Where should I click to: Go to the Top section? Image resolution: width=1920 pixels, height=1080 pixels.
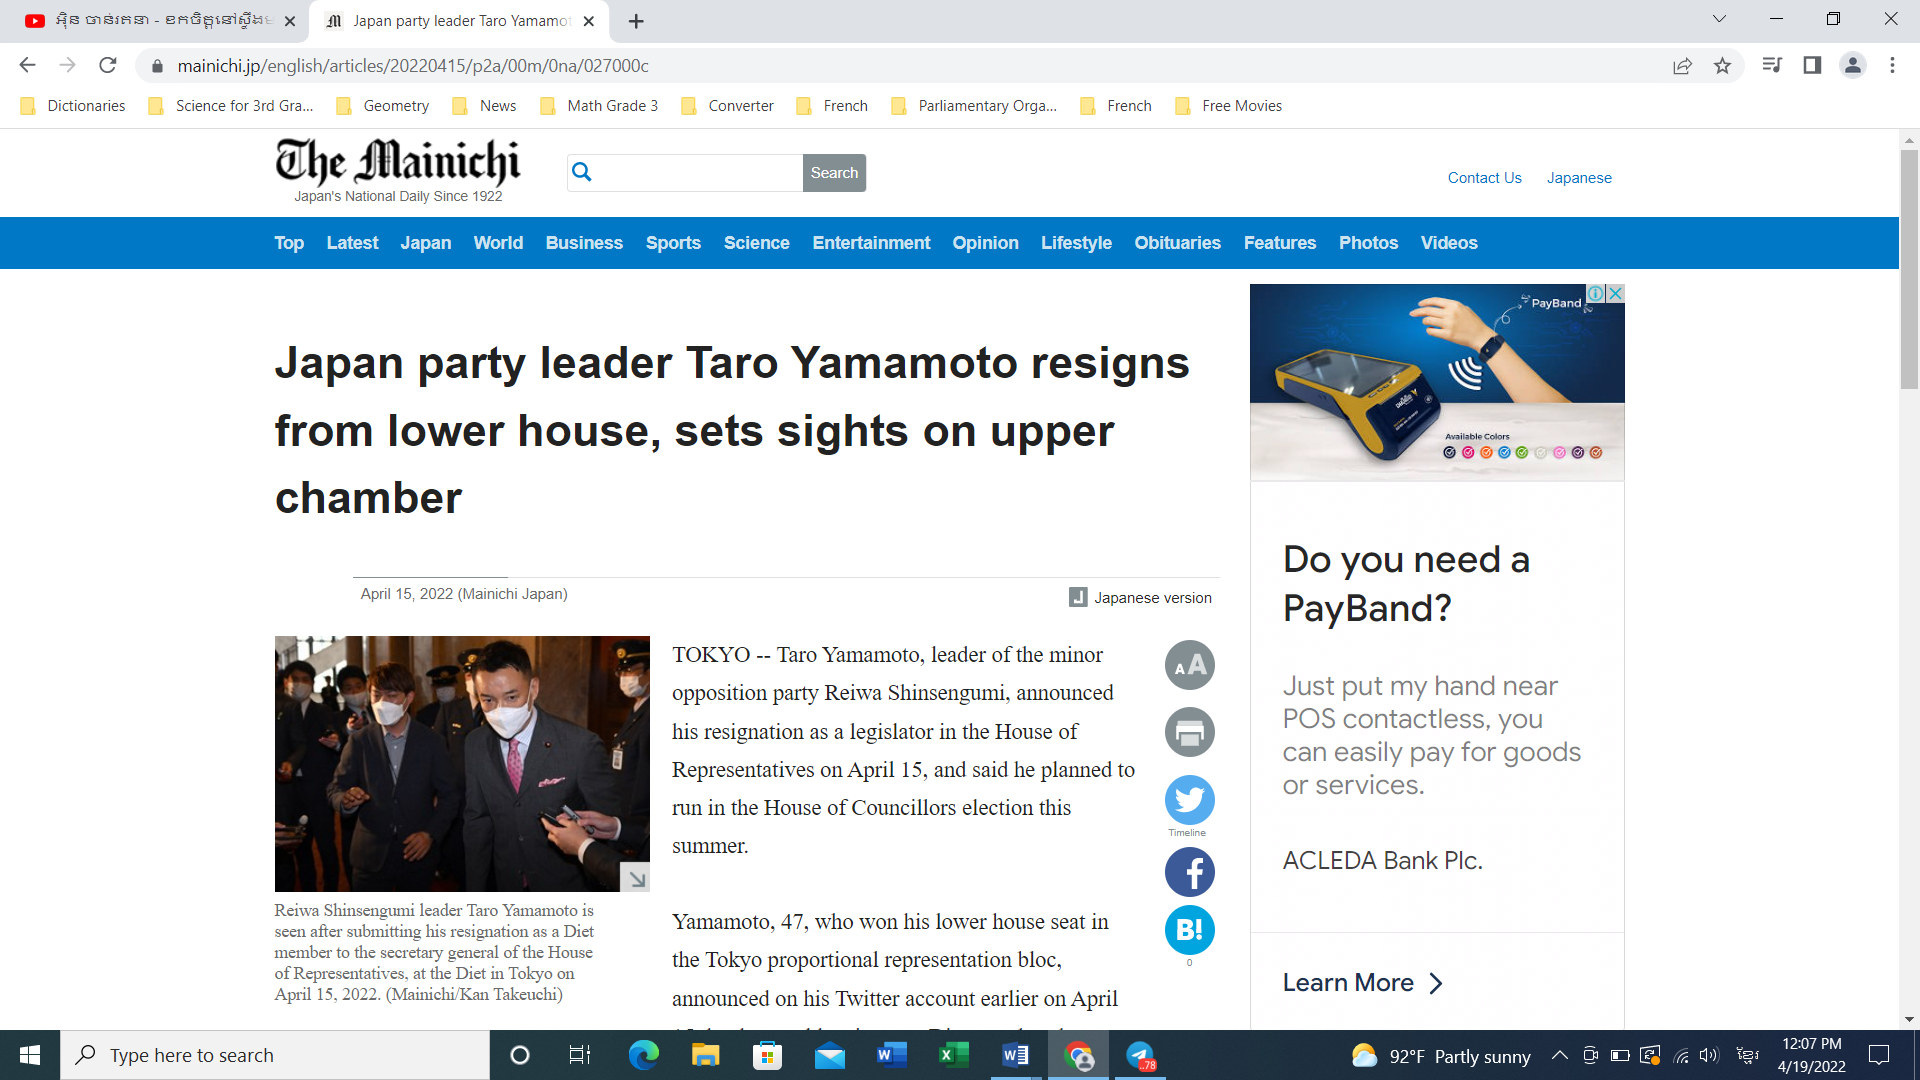[x=289, y=243]
